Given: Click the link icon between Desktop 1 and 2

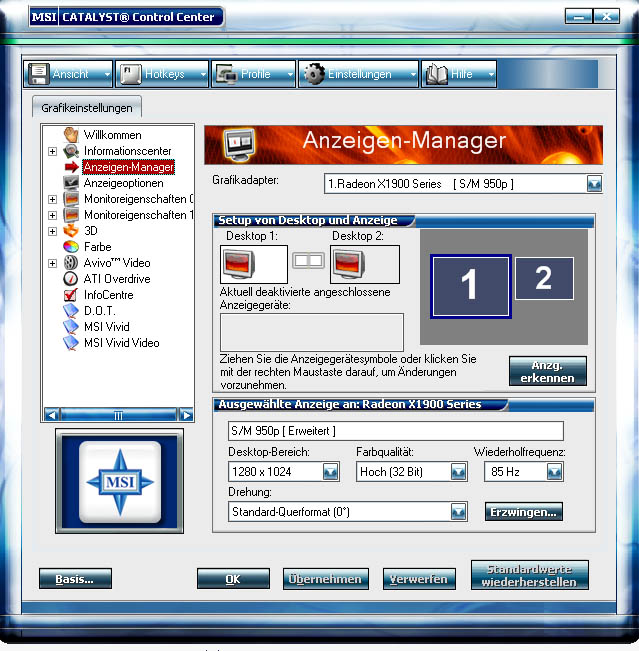Looking at the screenshot, I should [308, 261].
